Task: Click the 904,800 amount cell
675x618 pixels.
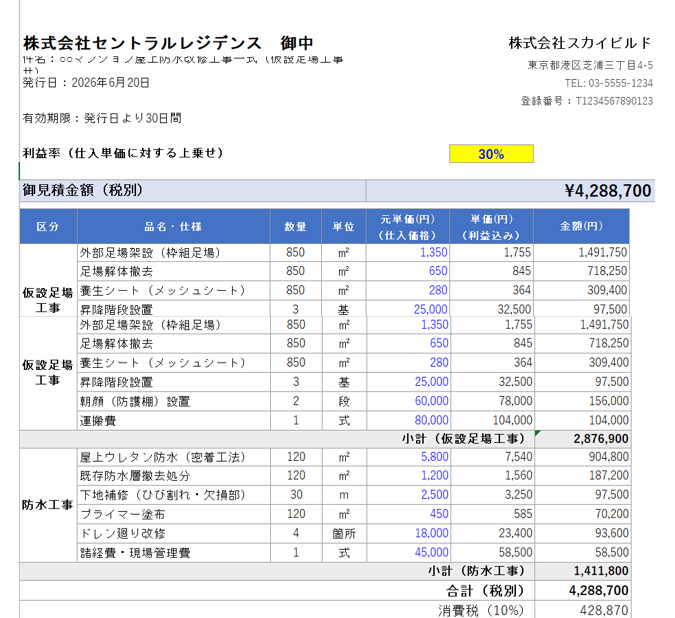Action: click(x=583, y=457)
